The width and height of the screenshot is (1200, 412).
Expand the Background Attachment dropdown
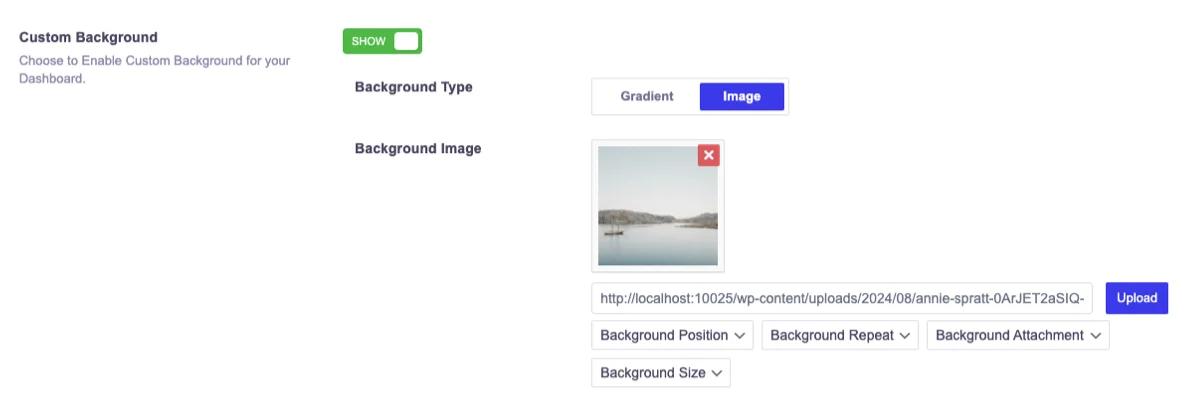(x=1018, y=335)
